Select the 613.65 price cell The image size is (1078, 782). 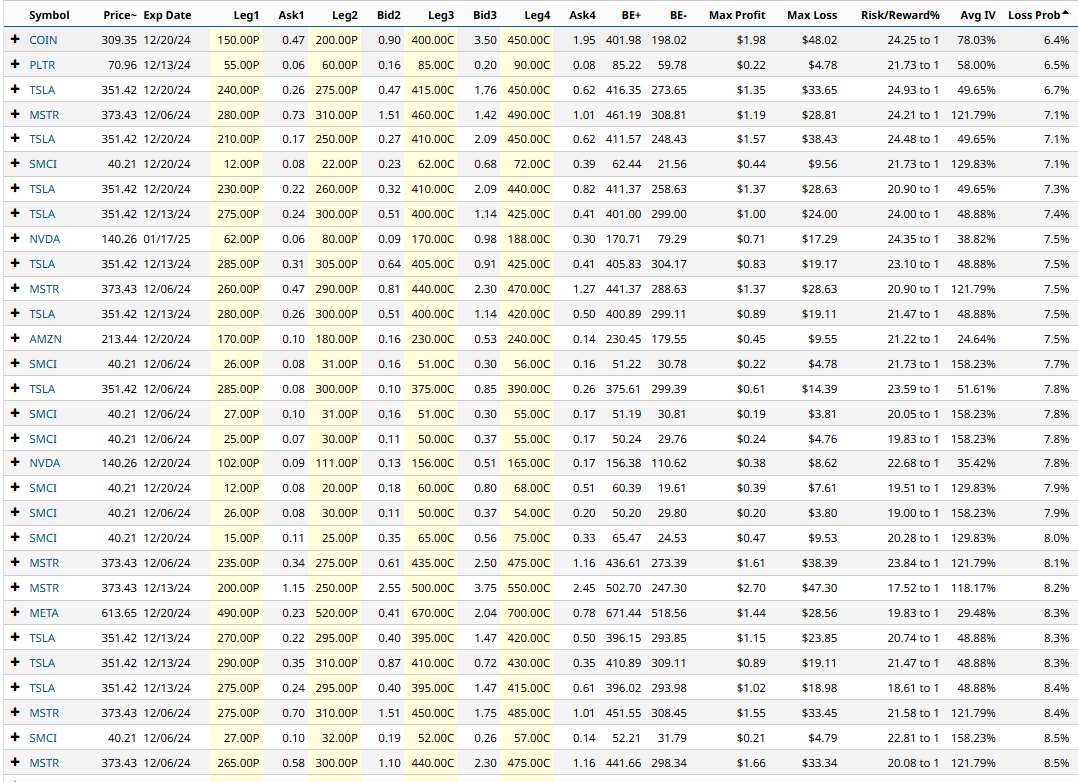(119, 613)
